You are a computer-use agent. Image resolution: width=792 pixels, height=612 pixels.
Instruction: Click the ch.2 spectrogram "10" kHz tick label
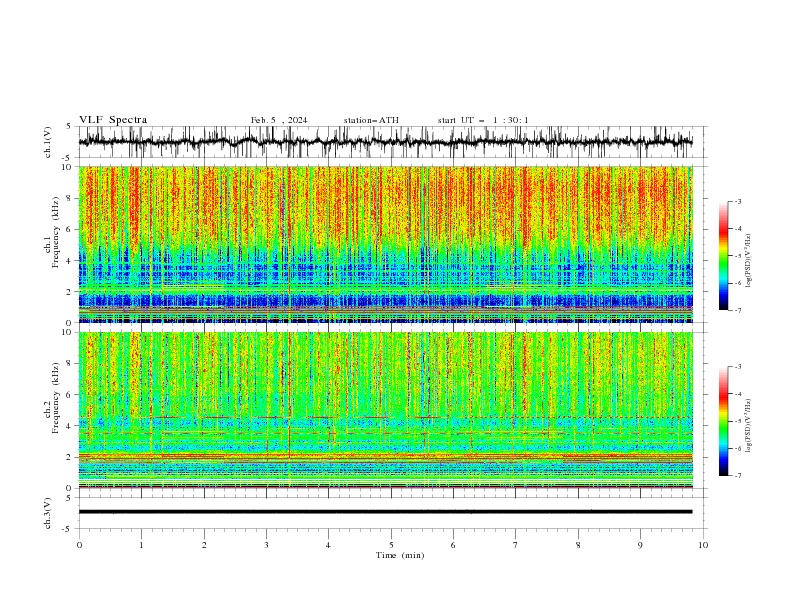pyautogui.click(x=67, y=332)
